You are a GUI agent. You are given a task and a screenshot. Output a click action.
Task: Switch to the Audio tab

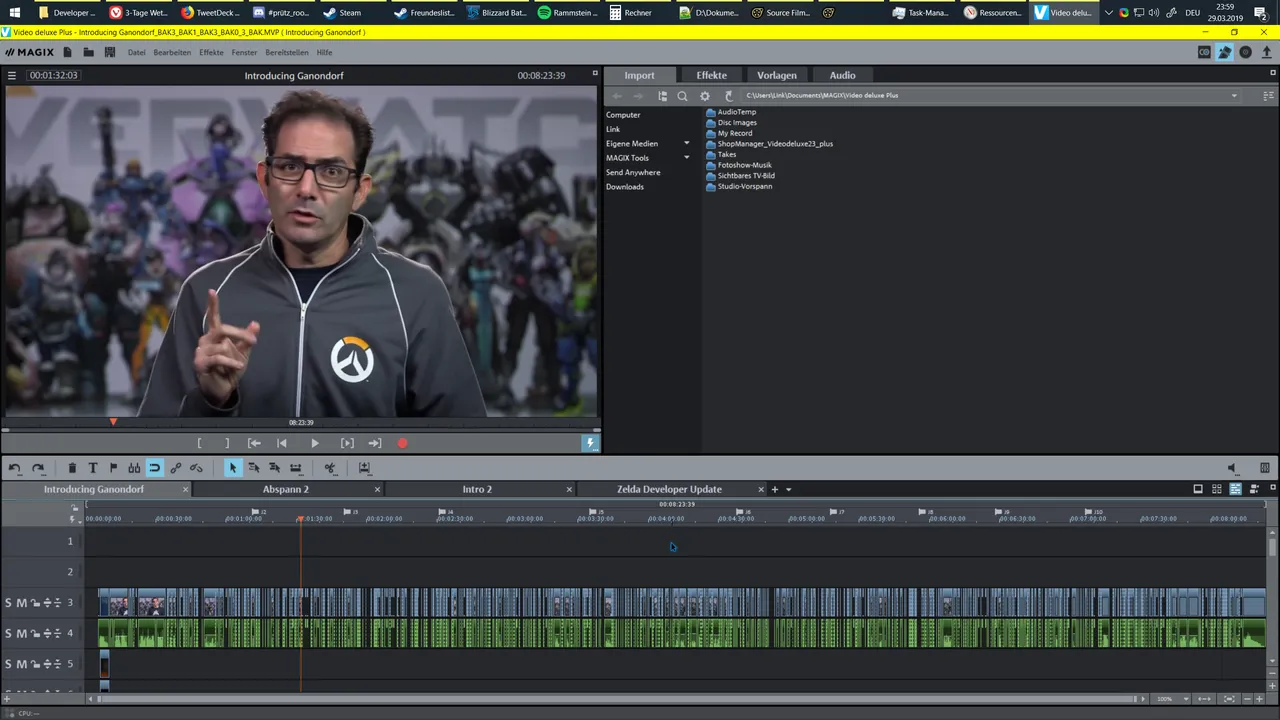tap(842, 75)
